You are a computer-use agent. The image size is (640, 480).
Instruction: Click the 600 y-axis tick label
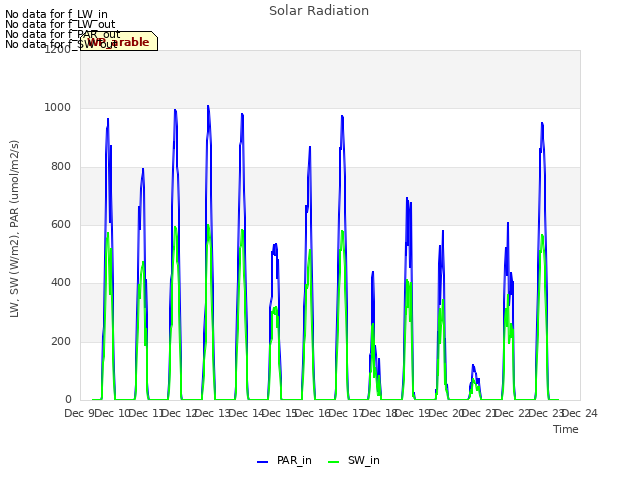point(61,224)
